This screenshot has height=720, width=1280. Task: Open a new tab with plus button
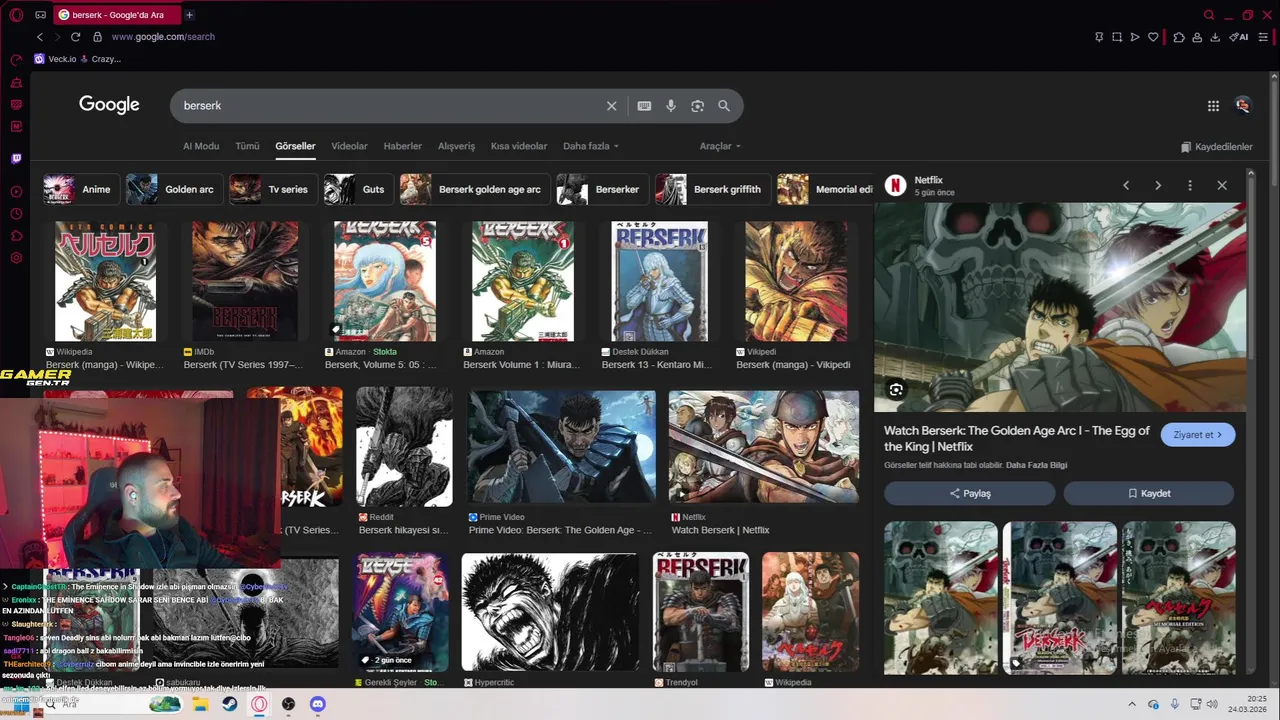(189, 15)
